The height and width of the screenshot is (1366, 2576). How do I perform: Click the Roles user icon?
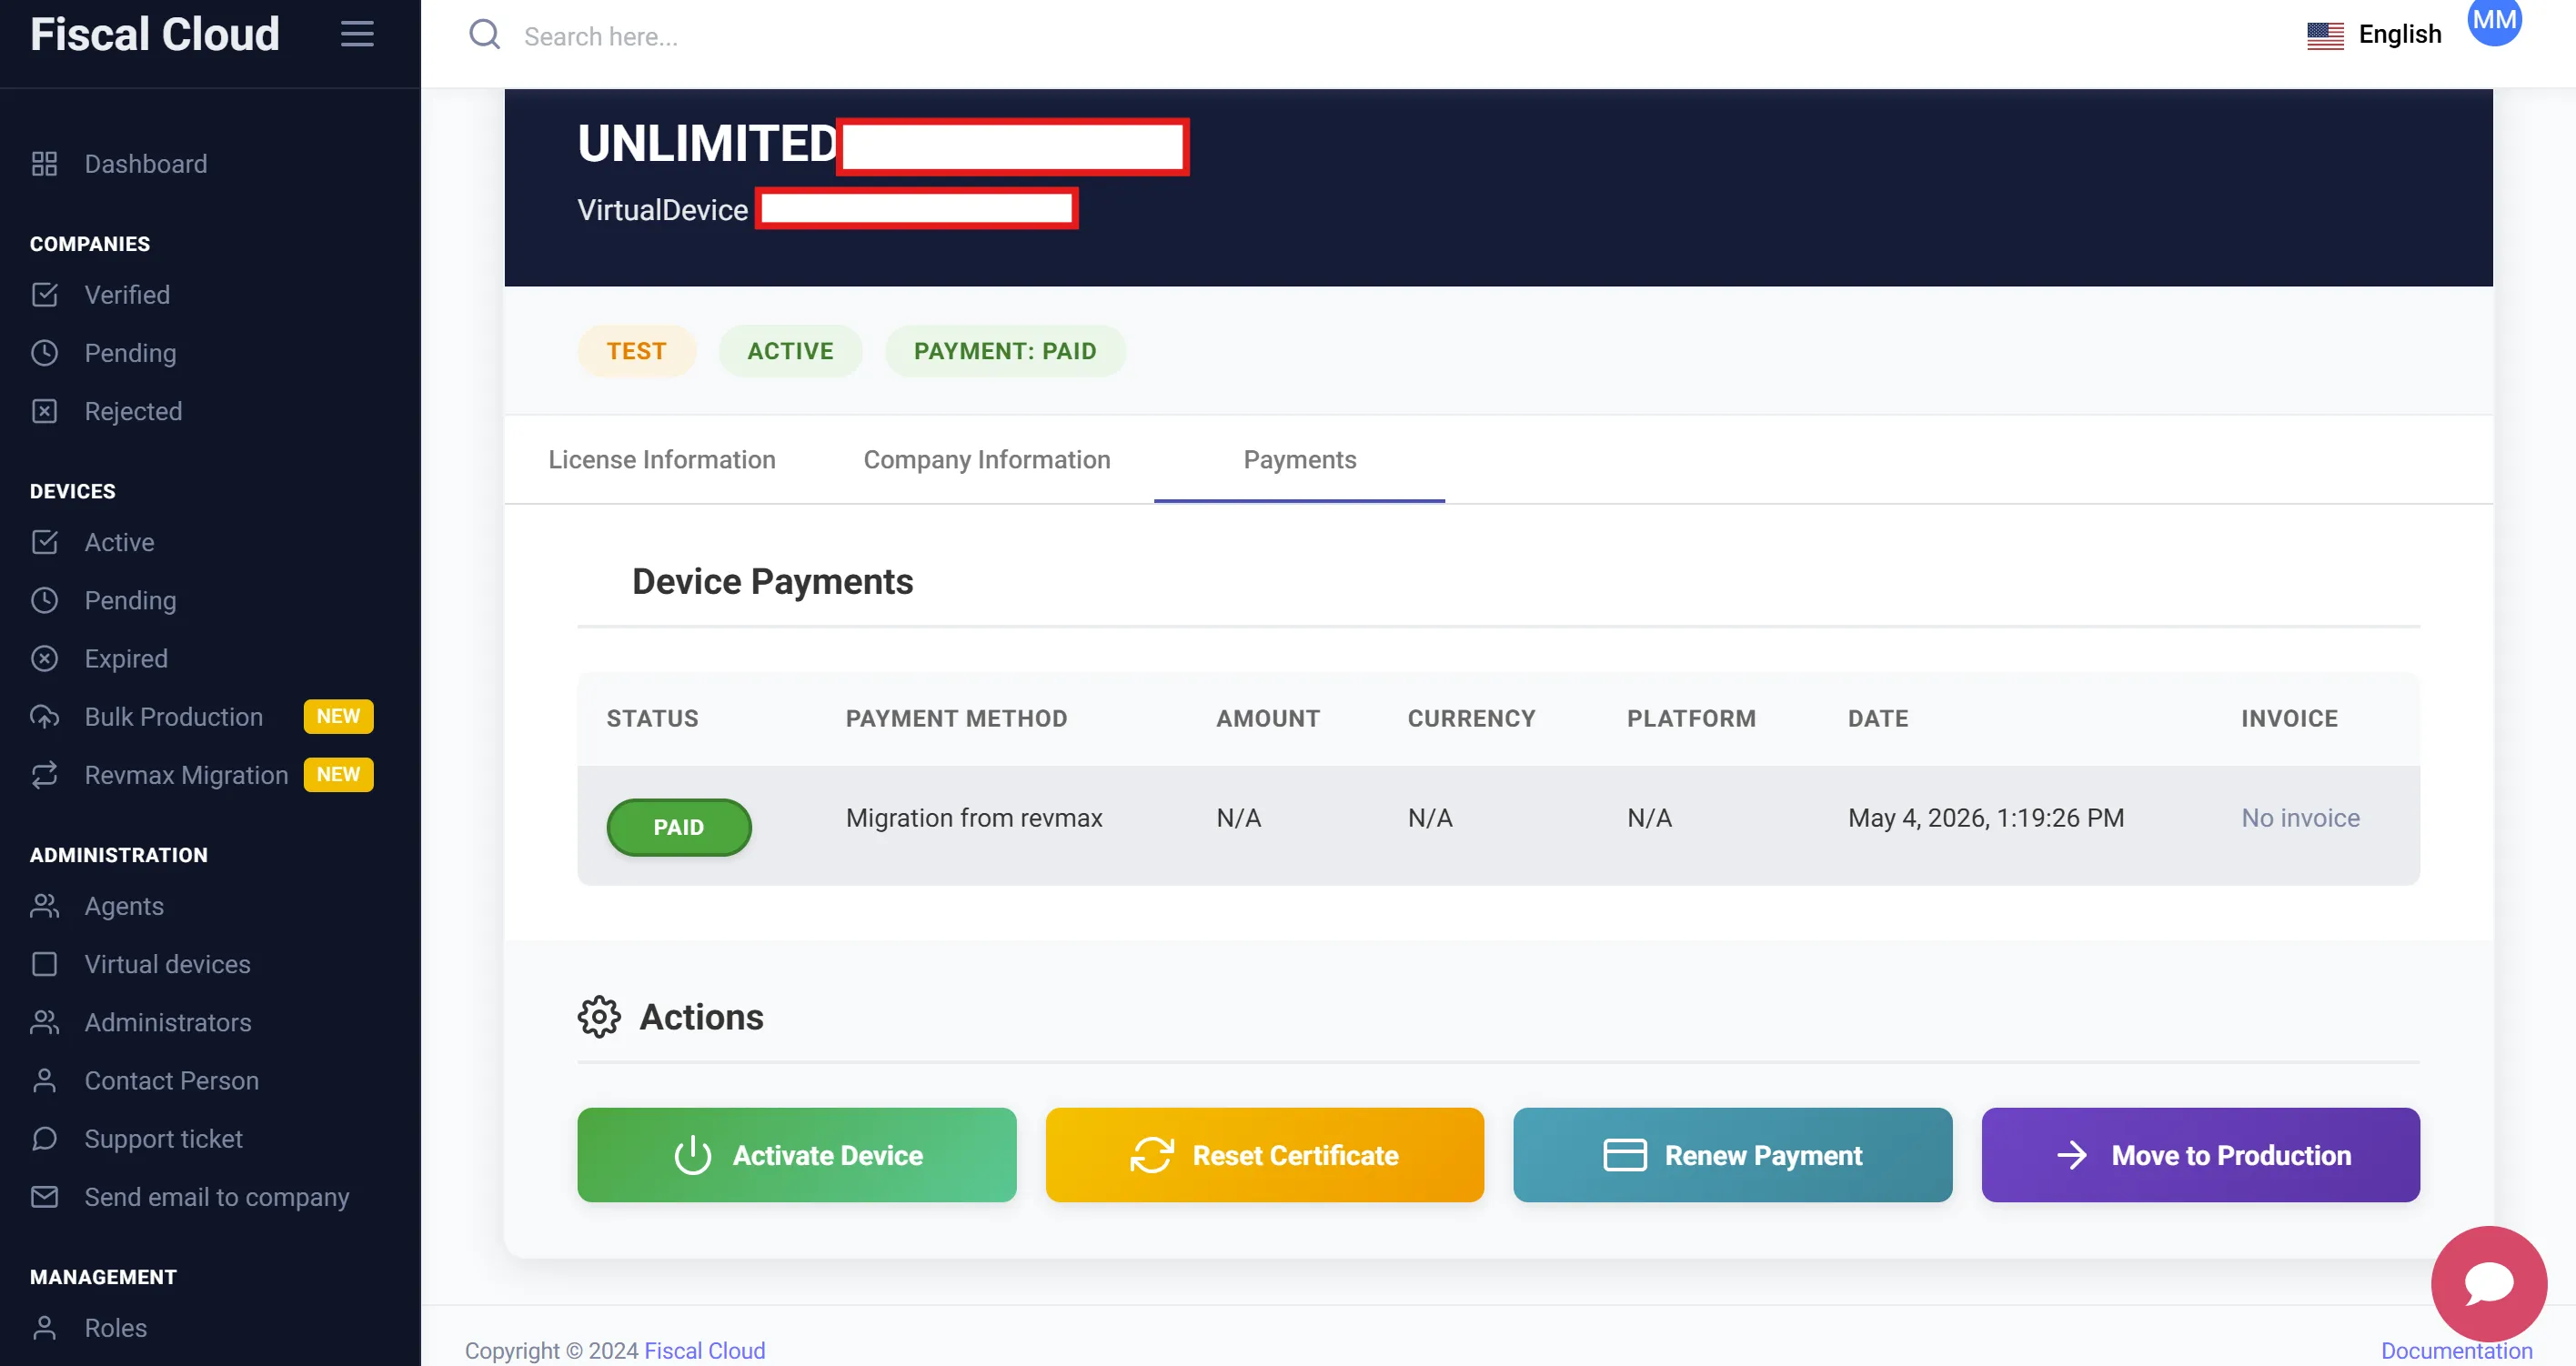pos(44,1328)
